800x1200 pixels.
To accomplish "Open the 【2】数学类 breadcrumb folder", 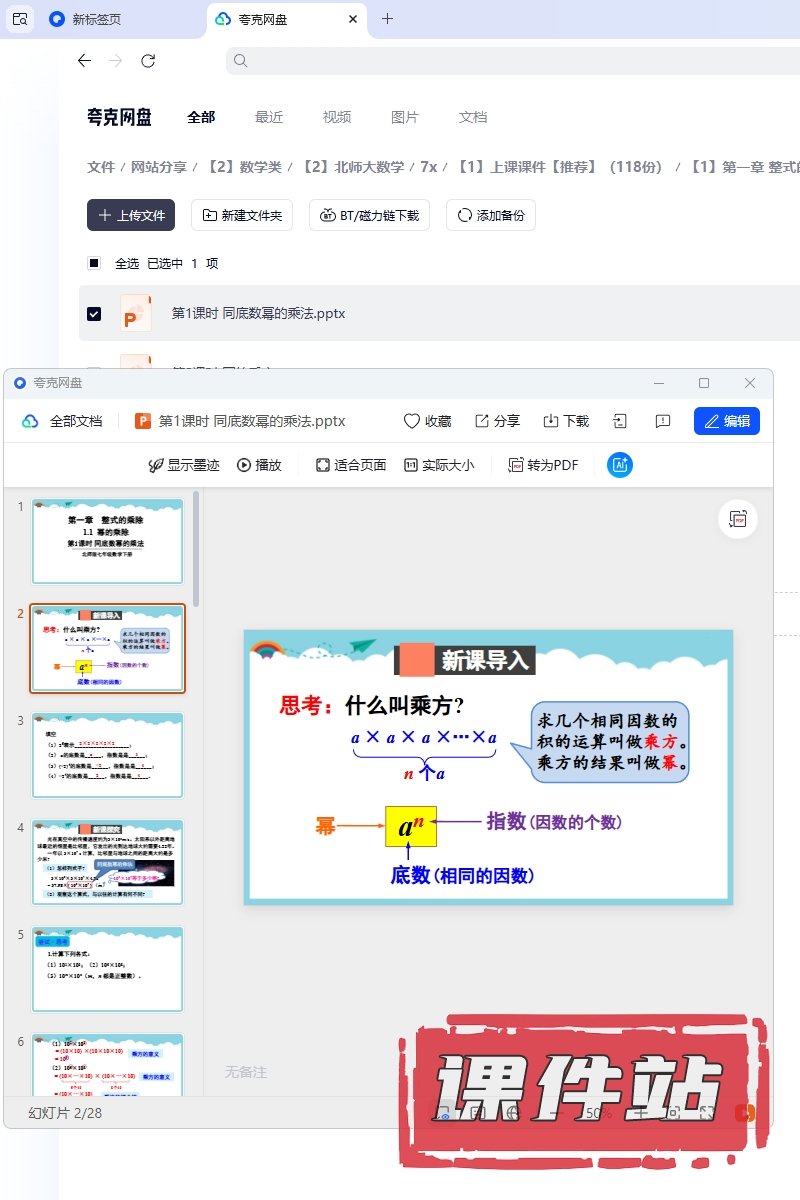I will pos(244,167).
